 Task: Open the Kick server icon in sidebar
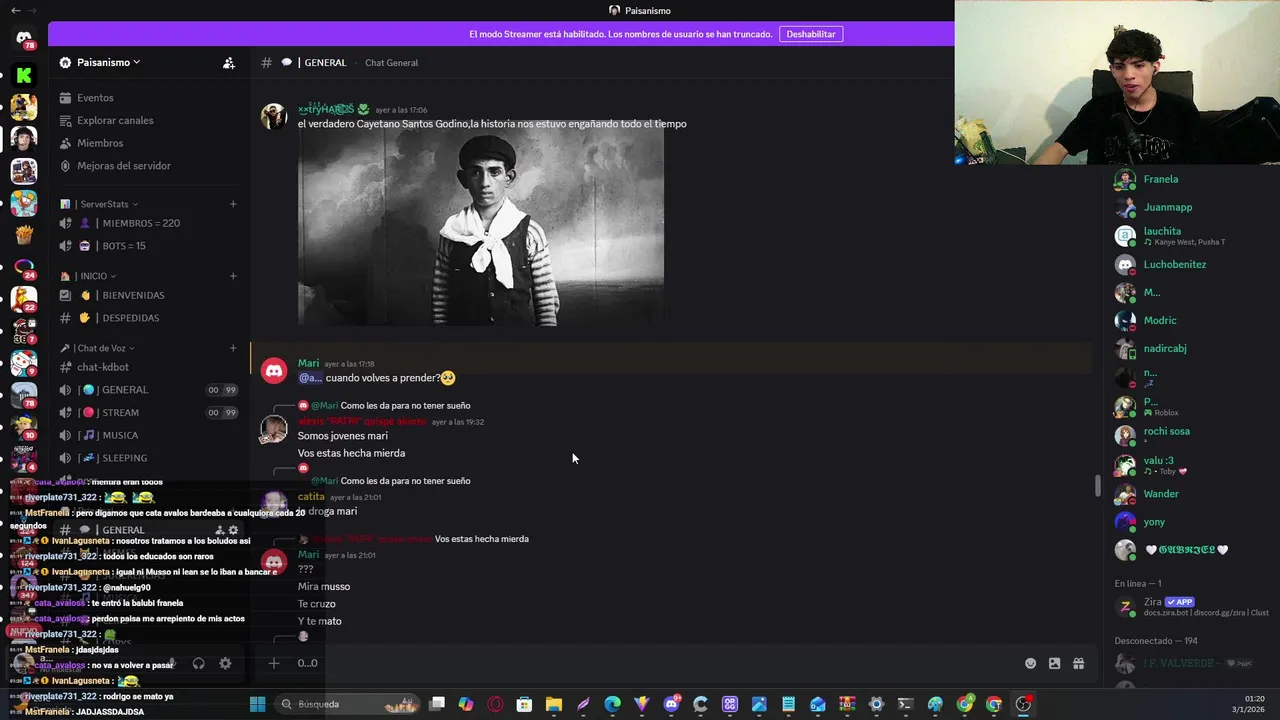(24, 75)
